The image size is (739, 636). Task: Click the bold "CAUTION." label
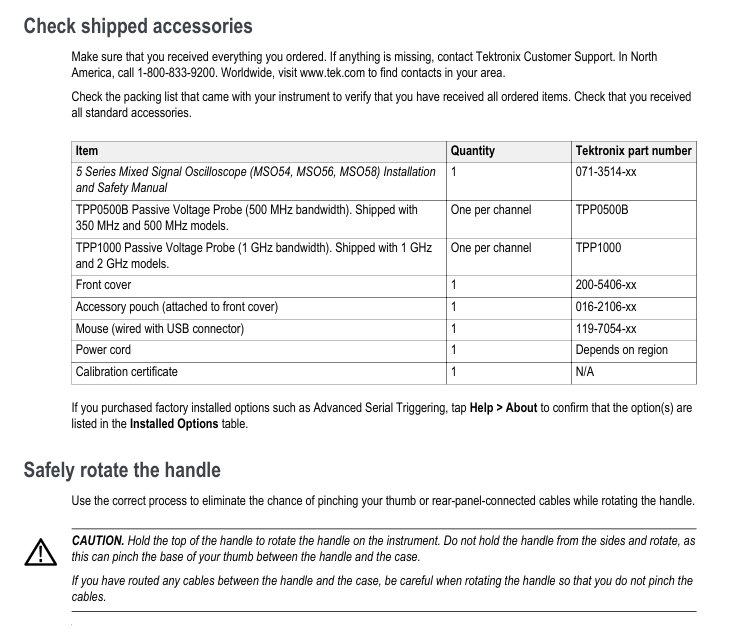point(98,541)
